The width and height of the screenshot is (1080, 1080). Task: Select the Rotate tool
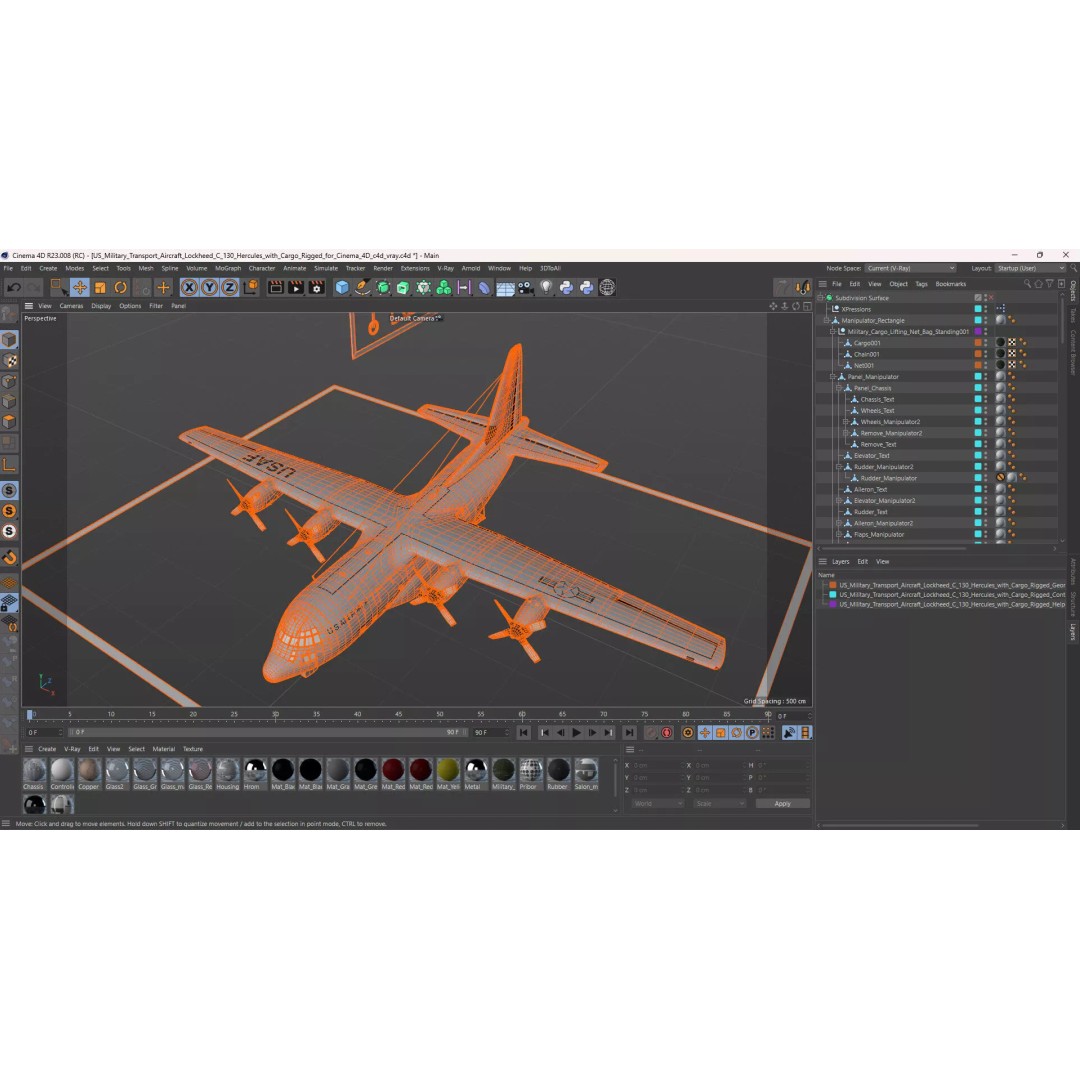point(121,287)
